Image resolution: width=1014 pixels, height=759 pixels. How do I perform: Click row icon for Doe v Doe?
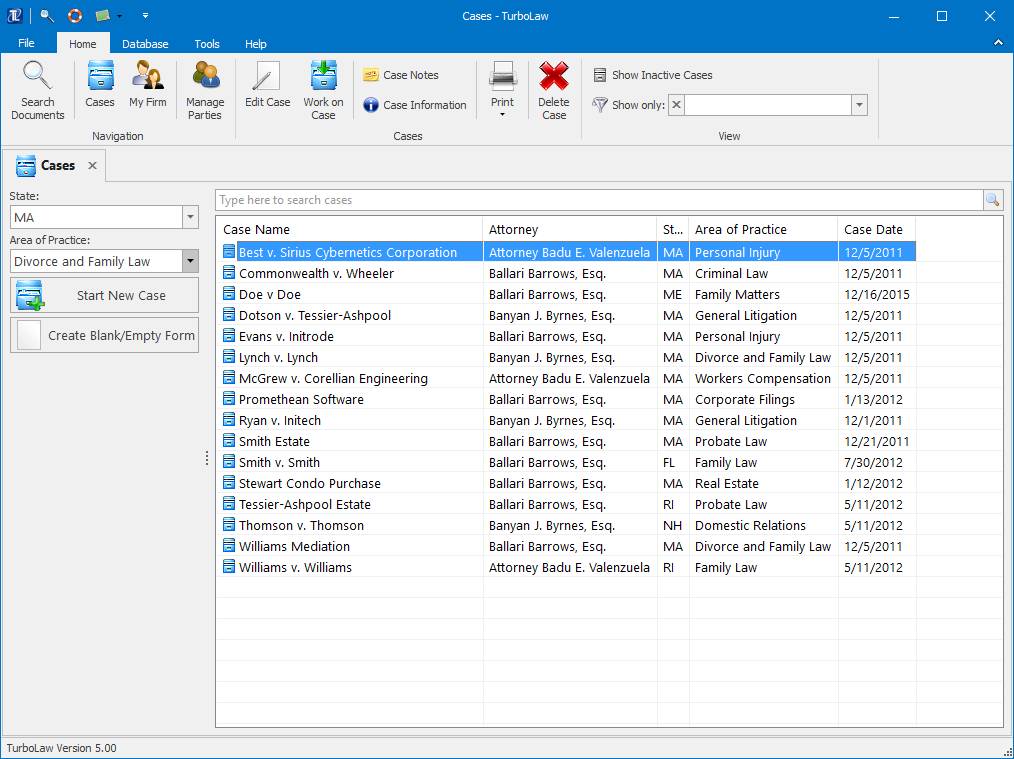[x=228, y=294]
